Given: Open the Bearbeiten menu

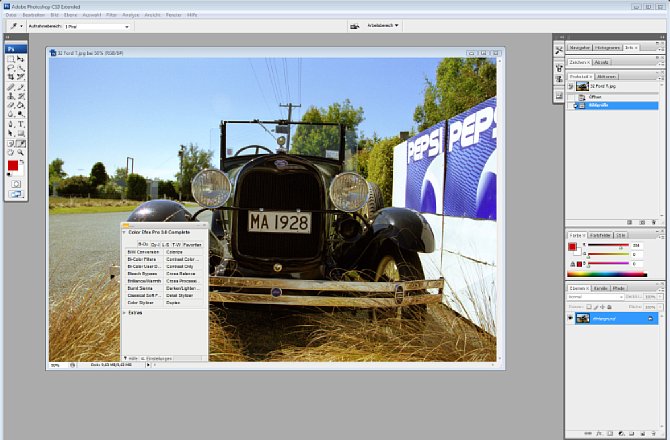Looking at the screenshot, I should point(34,15).
